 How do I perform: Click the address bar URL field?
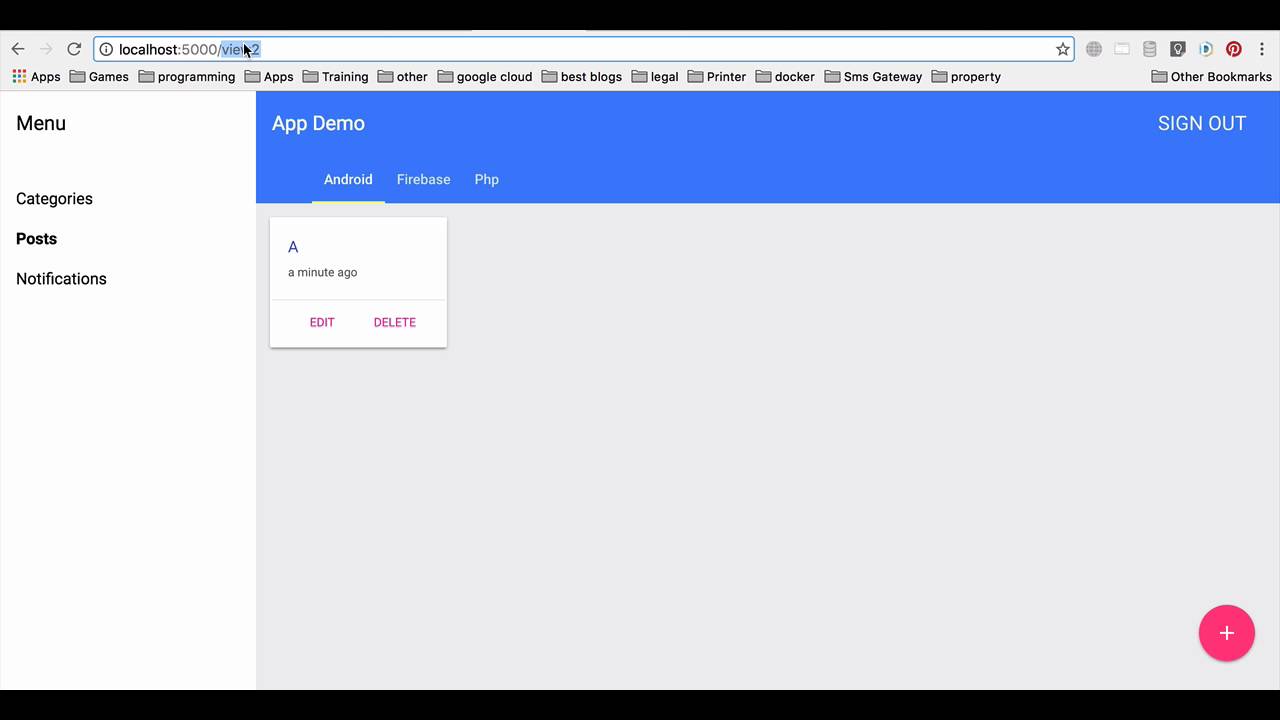pyautogui.click(x=584, y=49)
